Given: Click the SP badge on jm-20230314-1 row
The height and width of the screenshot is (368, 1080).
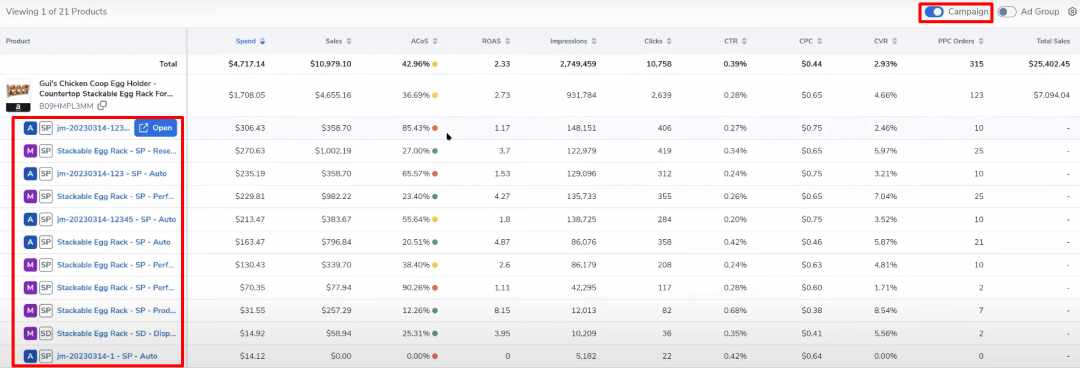Looking at the screenshot, I should point(45,356).
